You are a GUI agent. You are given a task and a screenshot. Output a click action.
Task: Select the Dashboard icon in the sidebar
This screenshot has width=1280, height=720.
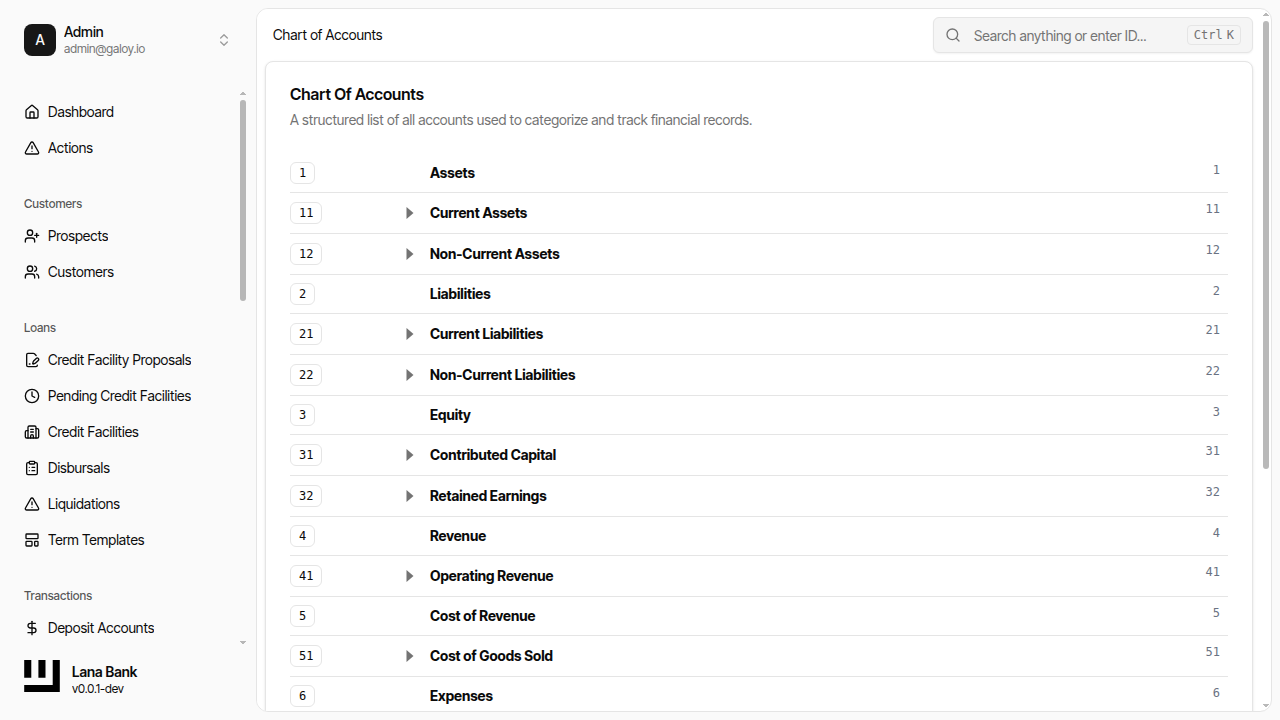(31, 111)
